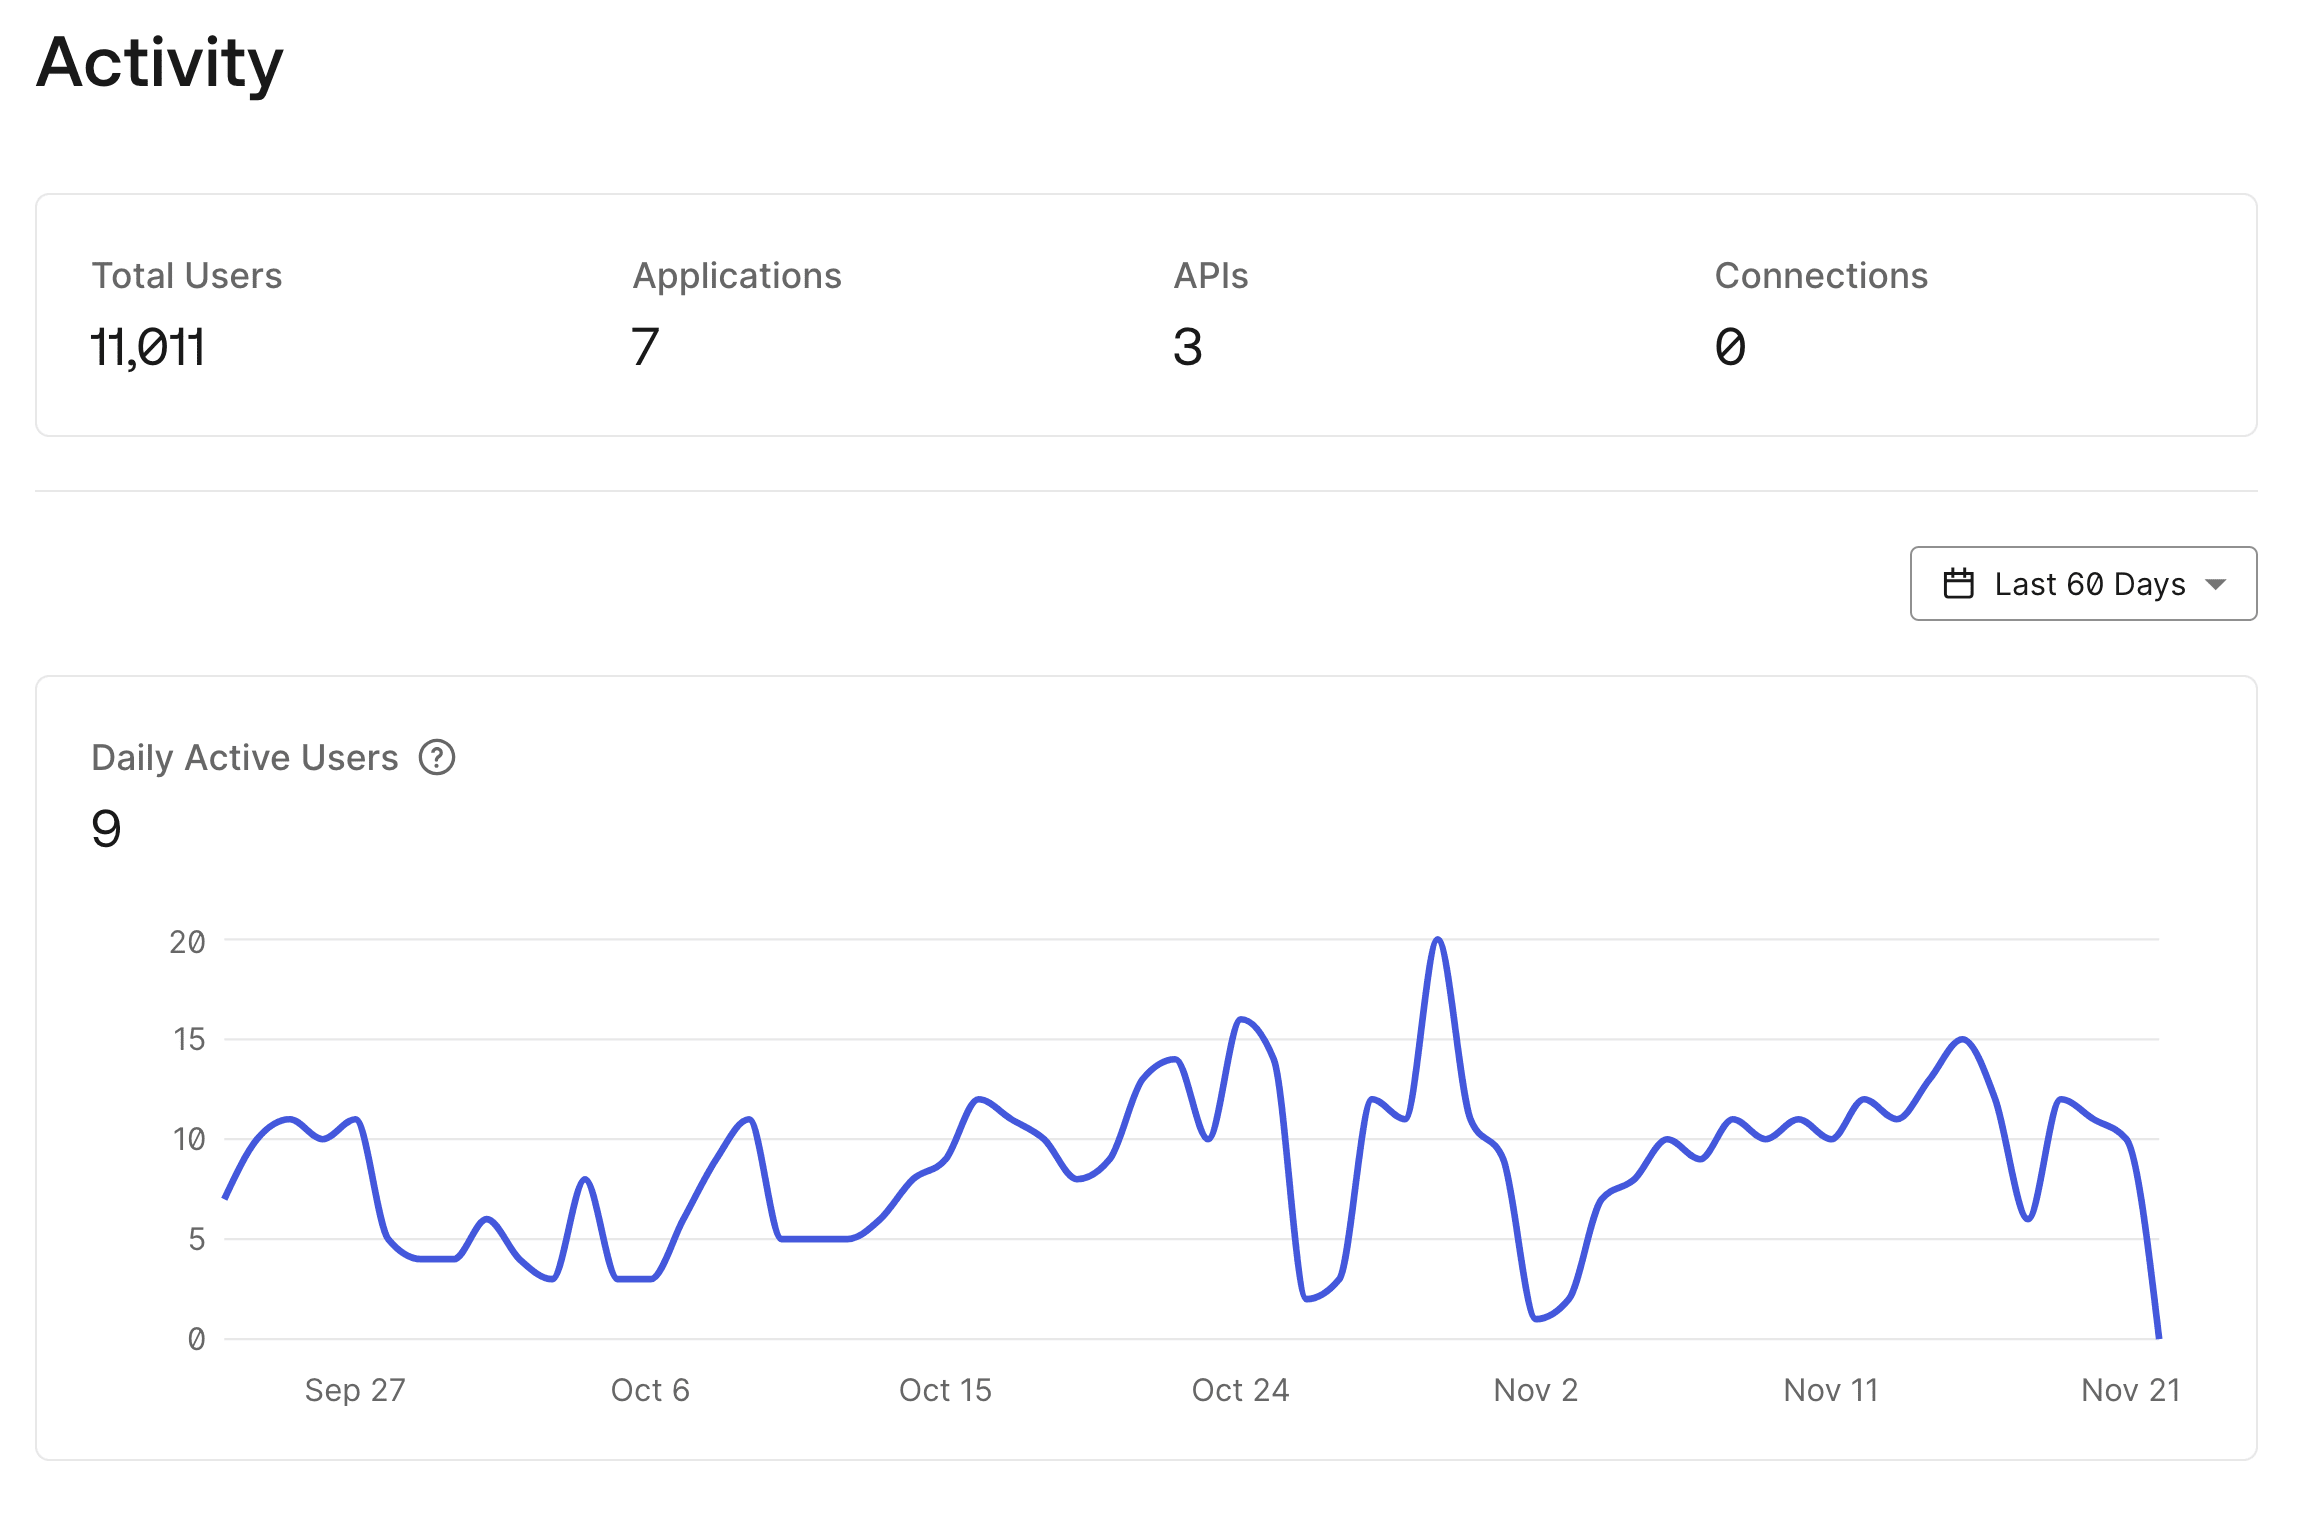Viewport: 2298px width, 1524px height.
Task: Click the dropdown arrow beside Last 60 Days
Action: pos(2215,585)
